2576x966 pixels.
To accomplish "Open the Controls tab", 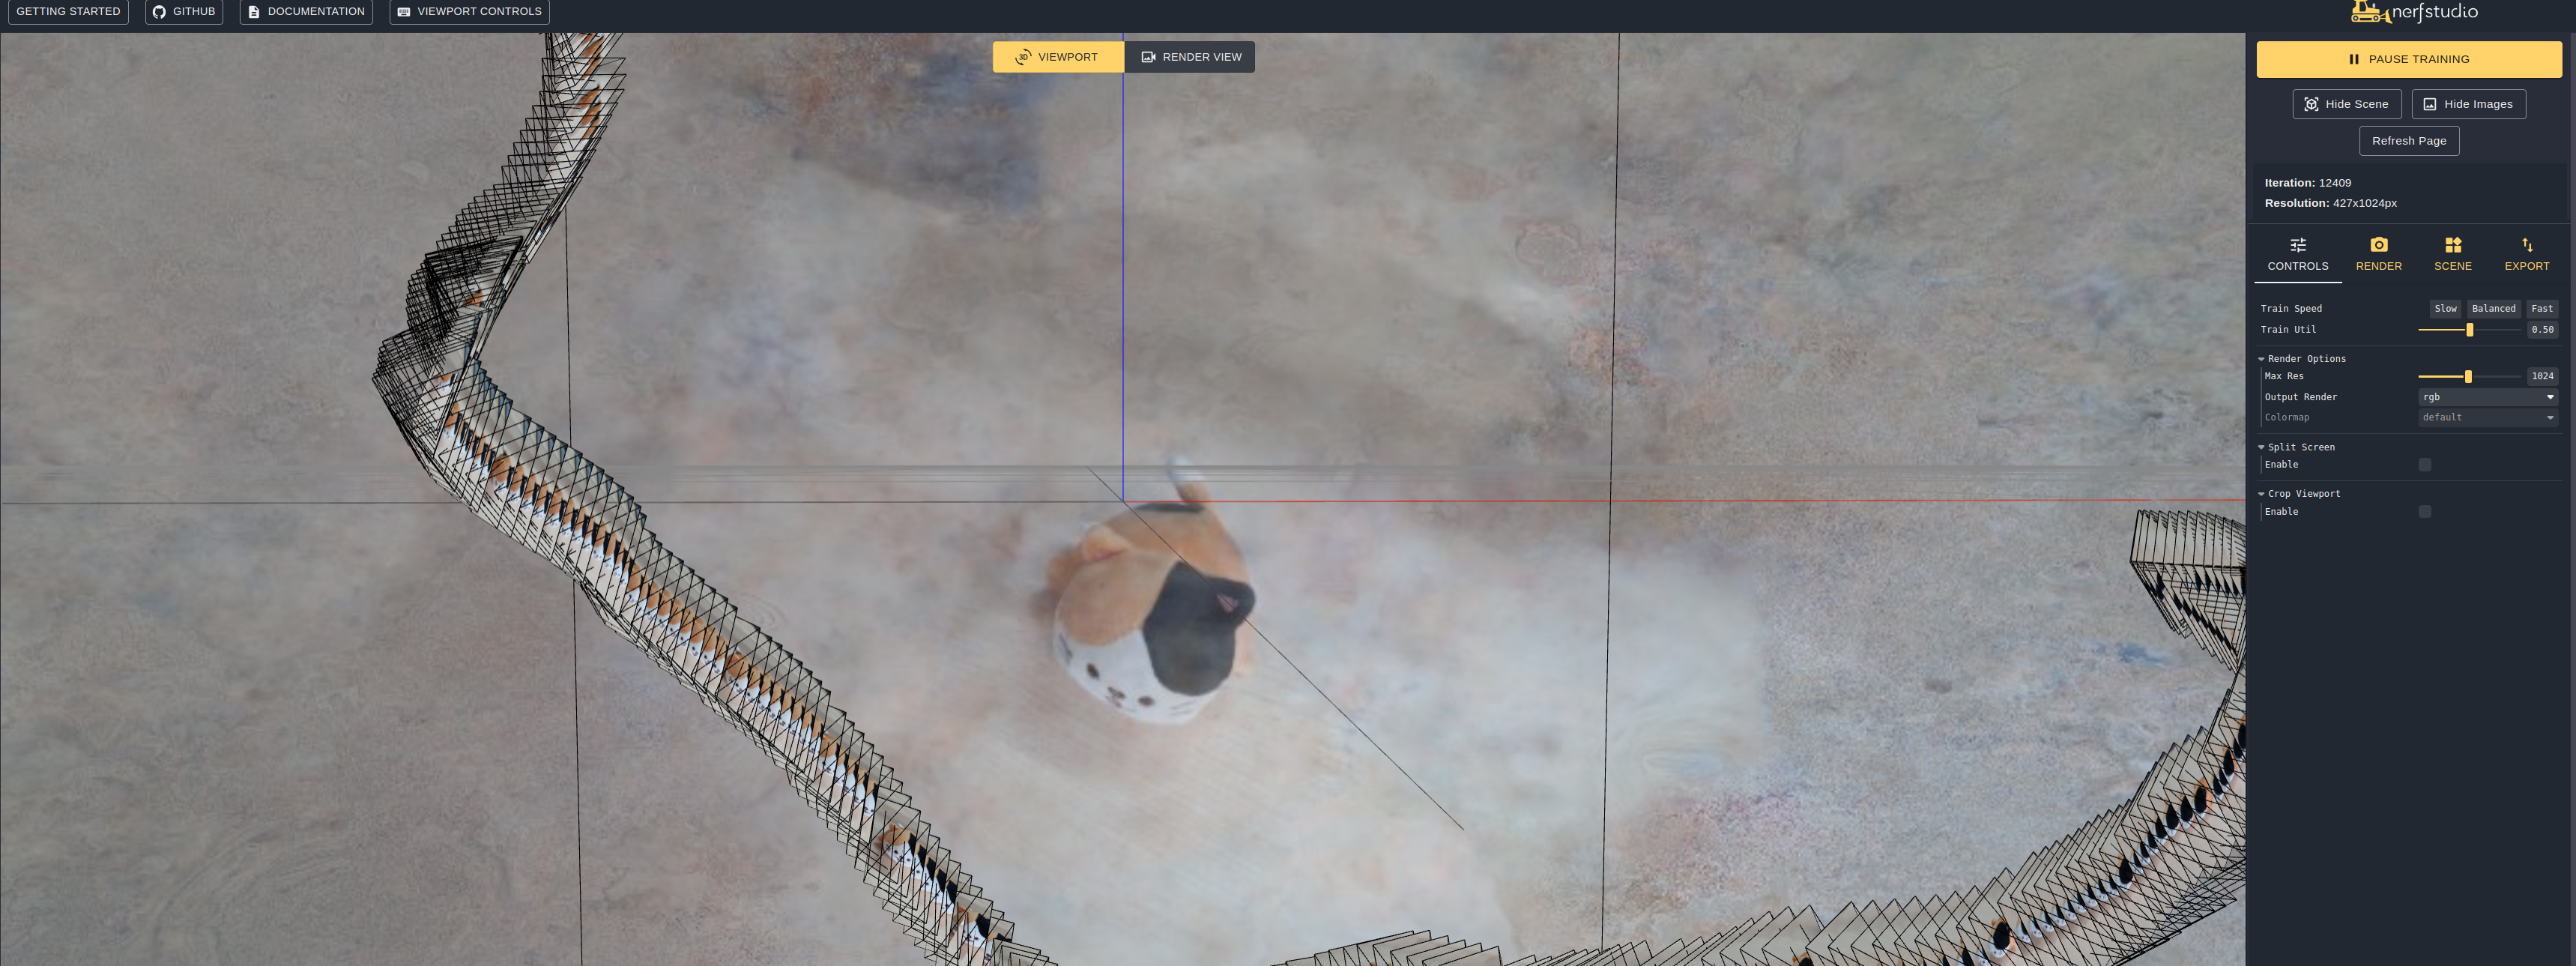I will (2297, 255).
